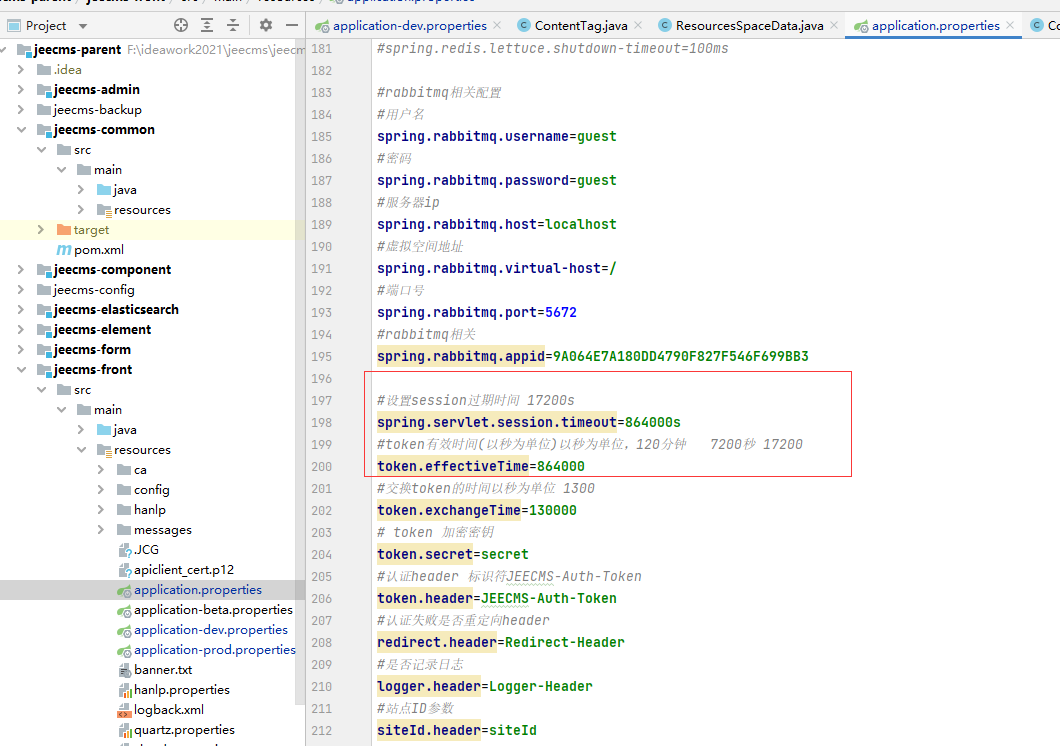Click the Expand All icon in Project panel
This screenshot has width=1060, height=746.
click(207, 25)
